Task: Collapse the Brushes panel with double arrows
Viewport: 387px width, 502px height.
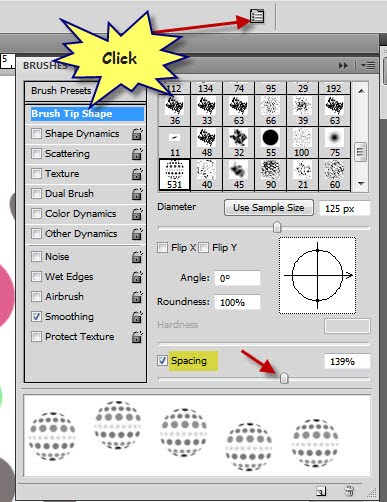Action: (x=343, y=66)
